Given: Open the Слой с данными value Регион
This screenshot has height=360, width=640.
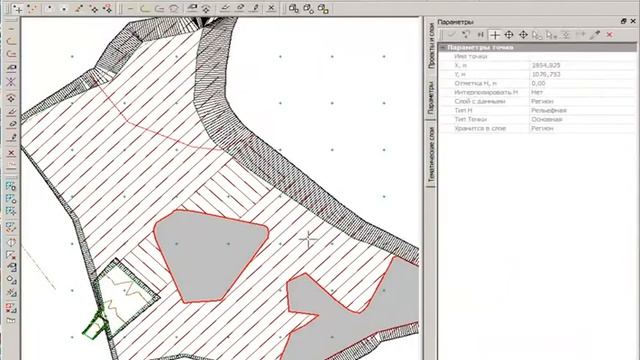Looking at the screenshot, I should (583, 101).
